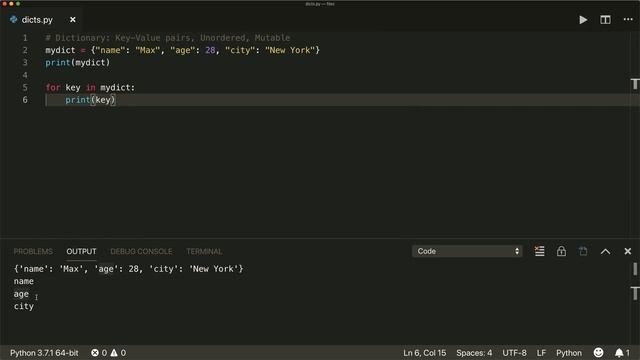Toggle the output scroll lock icon
This screenshot has height=360, width=640.
(x=561, y=251)
